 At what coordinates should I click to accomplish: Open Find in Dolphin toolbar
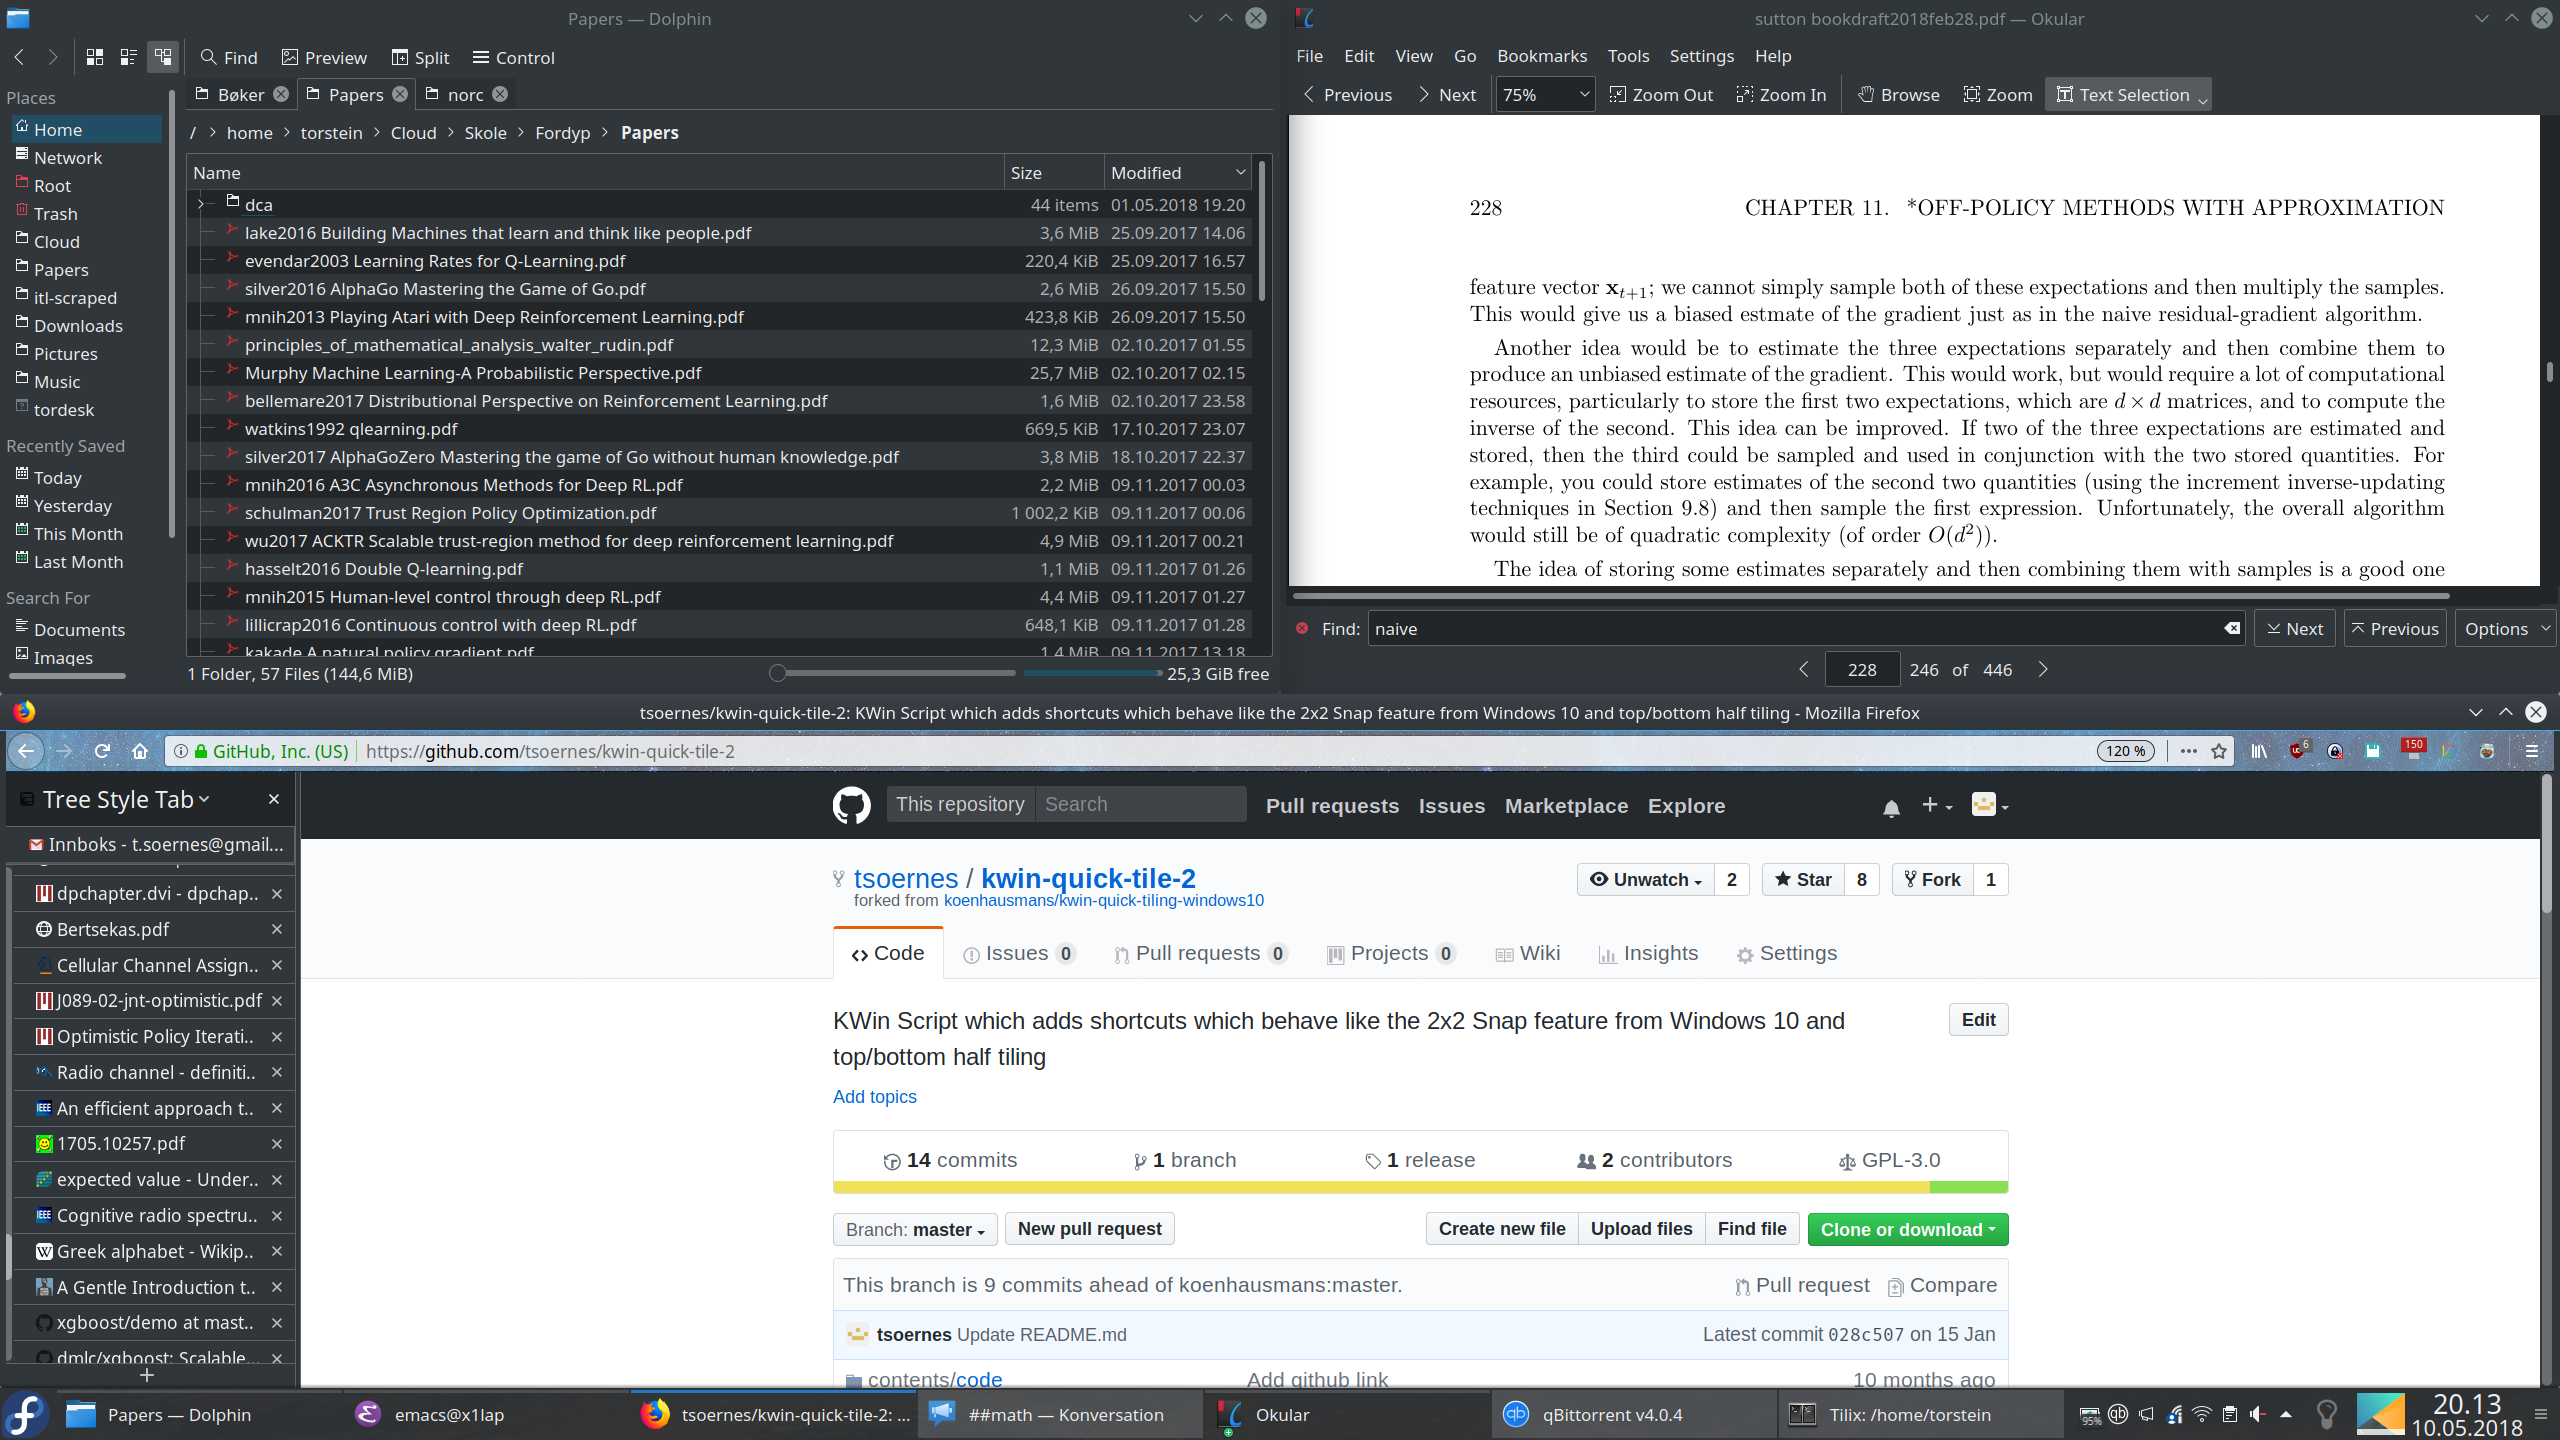point(228,57)
